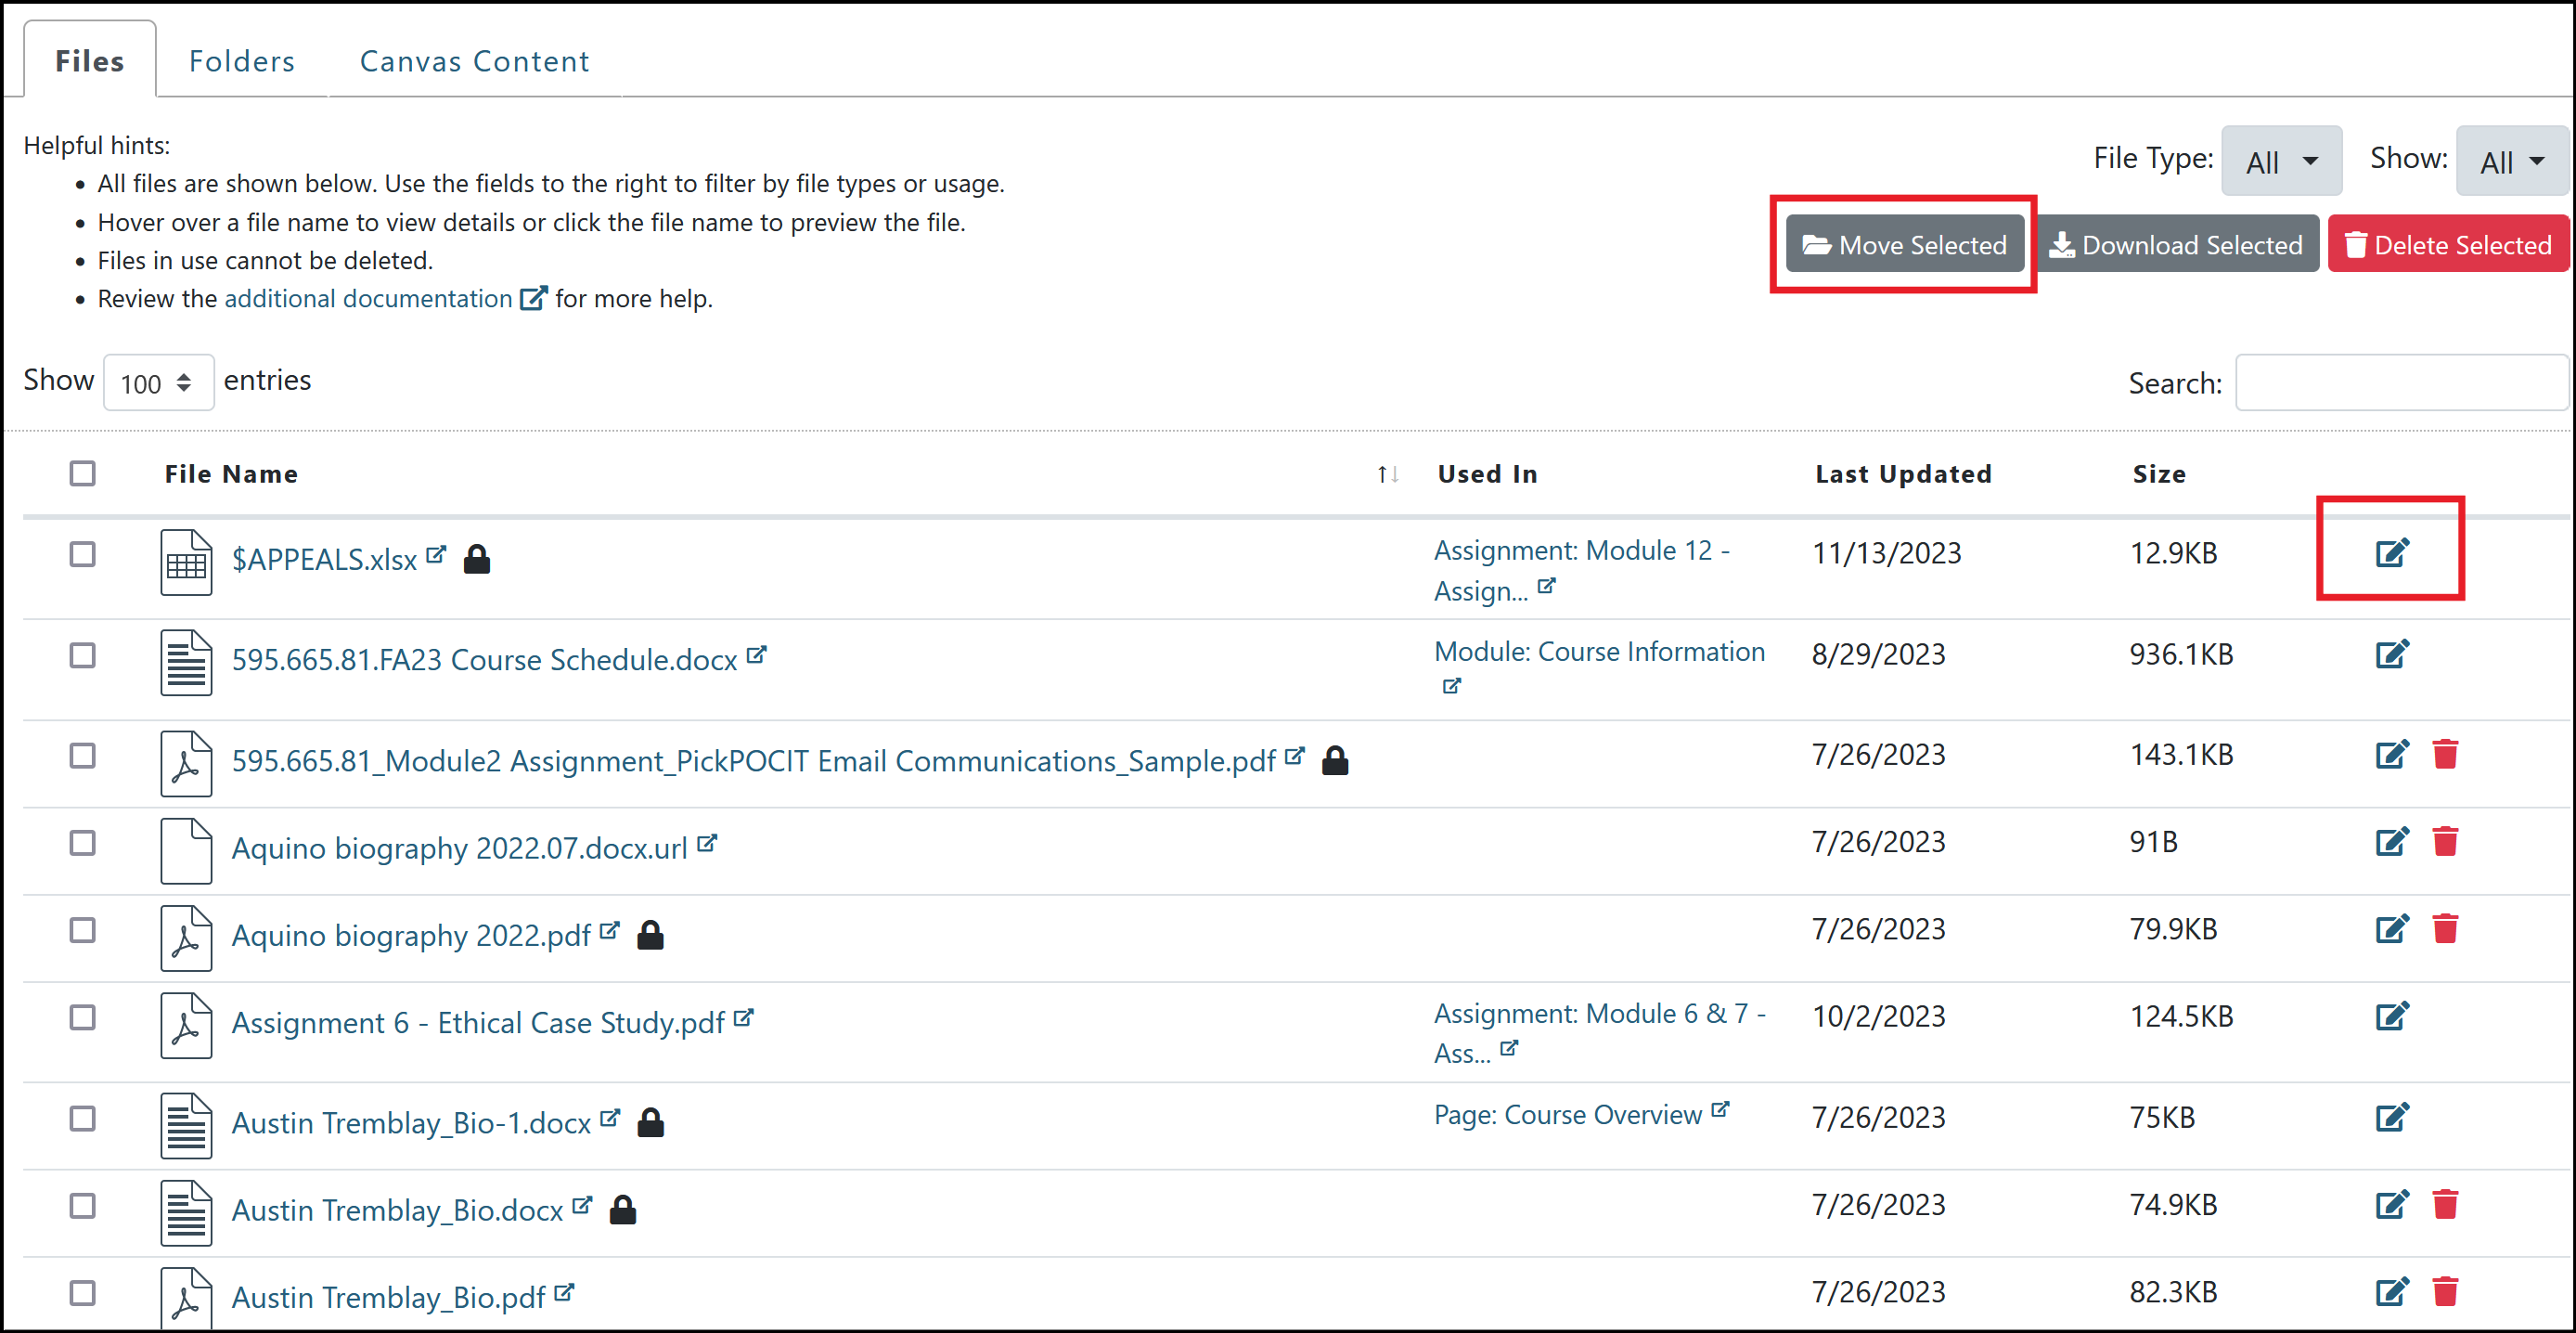Image resolution: width=2576 pixels, height=1333 pixels.
Task: Click the document icon for Course Schedule.docx
Action: pyautogui.click(x=186, y=662)
